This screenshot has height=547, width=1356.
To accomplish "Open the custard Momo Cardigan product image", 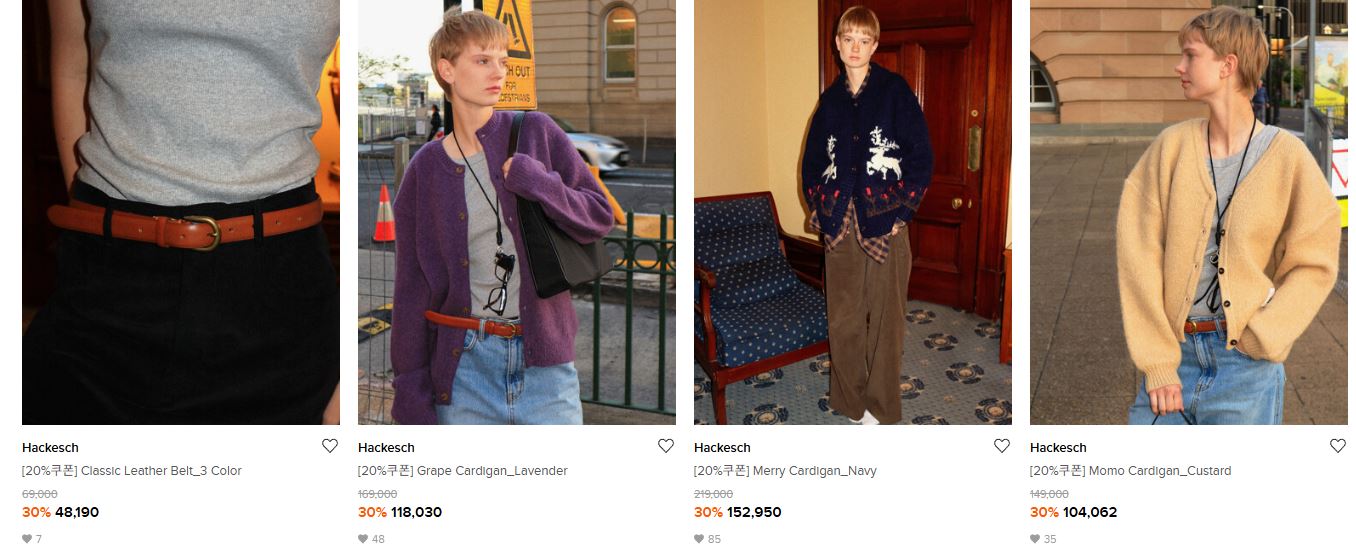I will click(1189, 212).
